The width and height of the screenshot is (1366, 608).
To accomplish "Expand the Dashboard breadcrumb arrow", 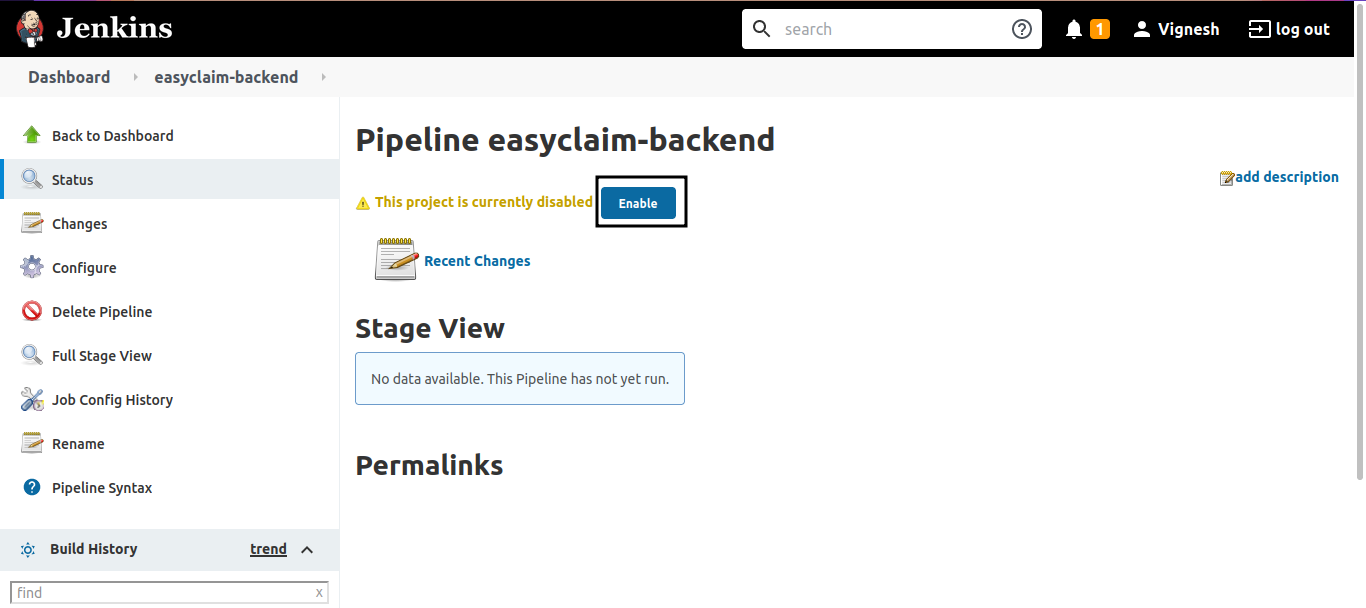I will tap(135, 77).
